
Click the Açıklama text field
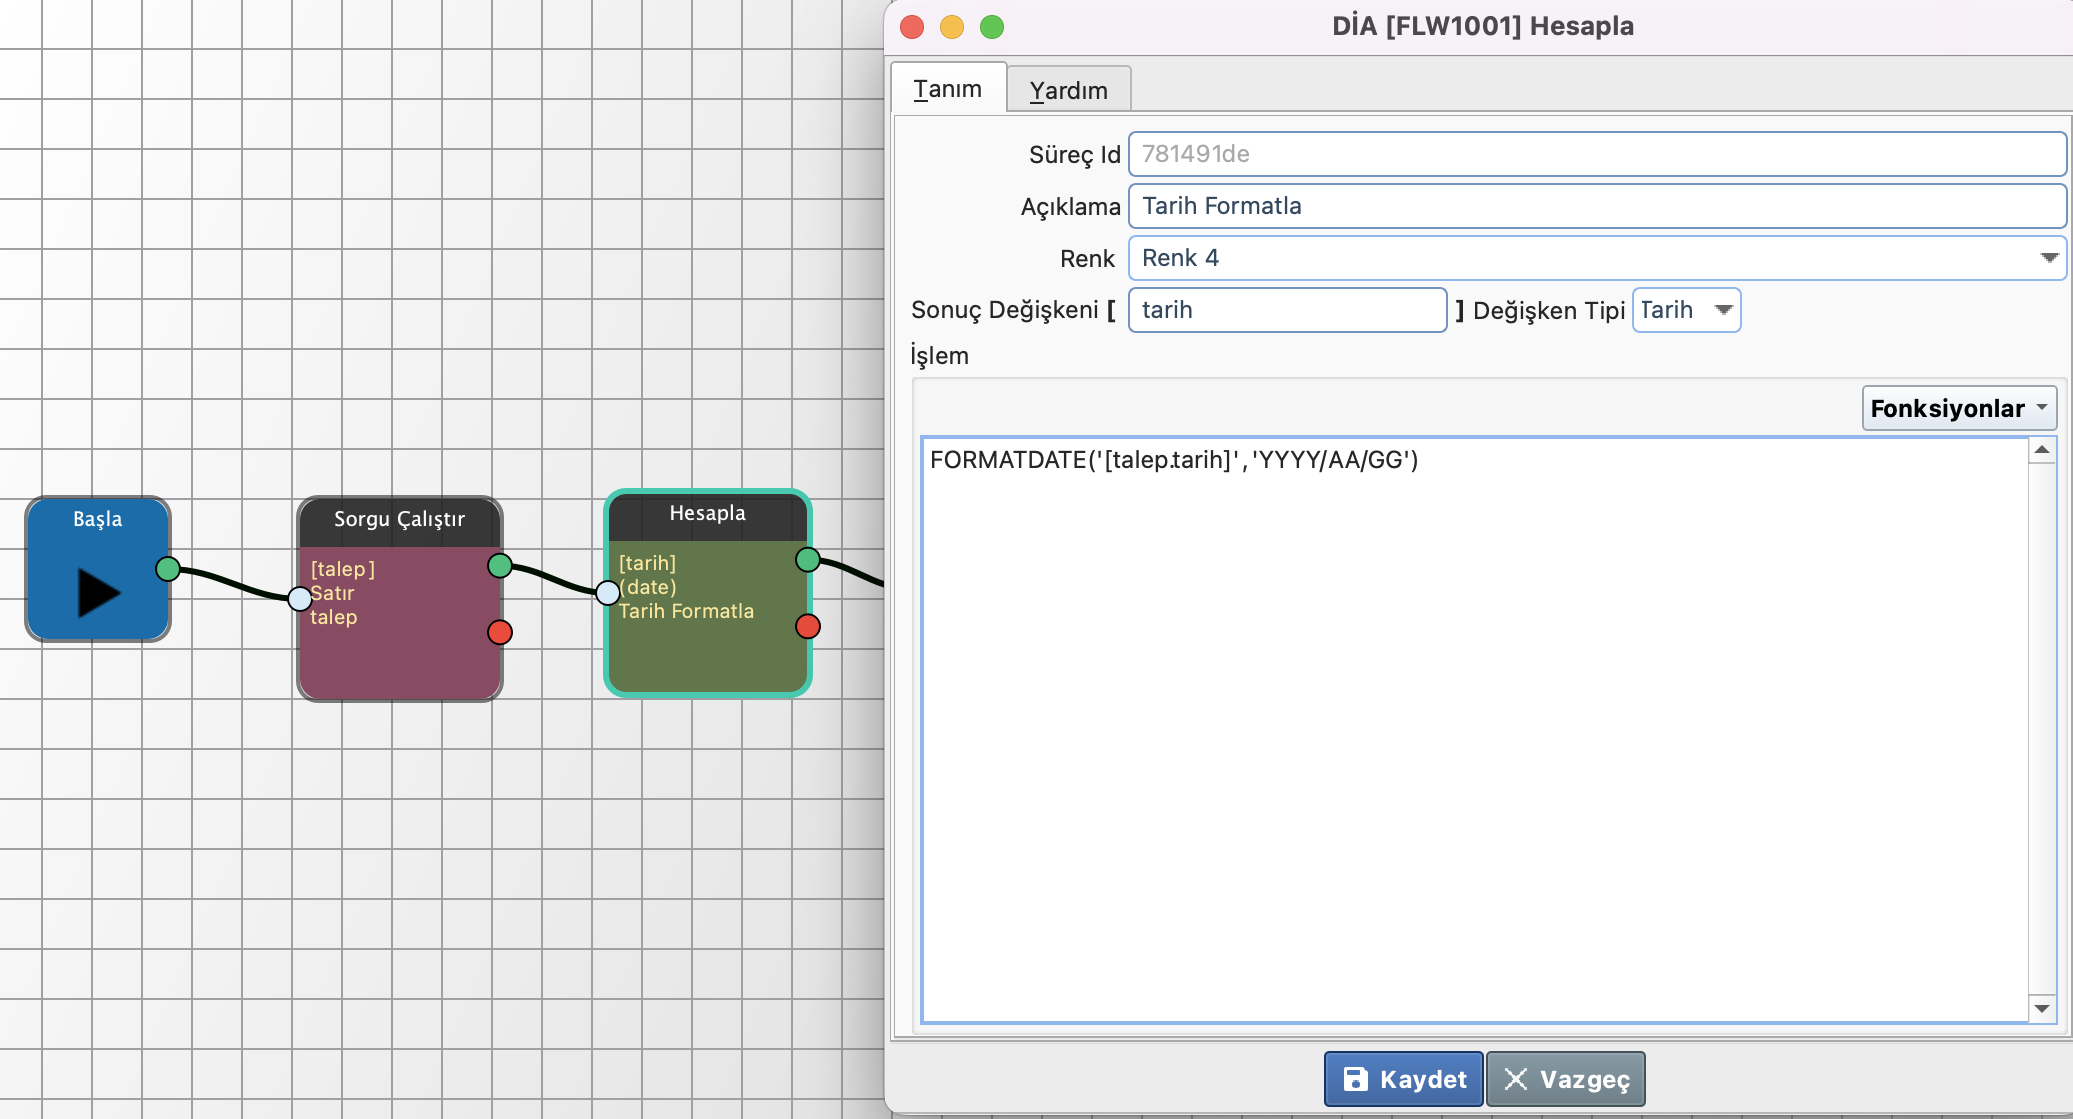[1596, 206]
